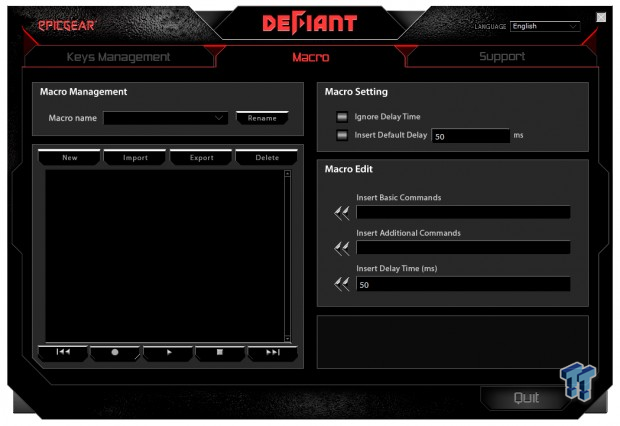This screenshot has height=426, width=620.
Task: Click the macro list scrollbar up arrow
Action: click(x=287, y=174)
